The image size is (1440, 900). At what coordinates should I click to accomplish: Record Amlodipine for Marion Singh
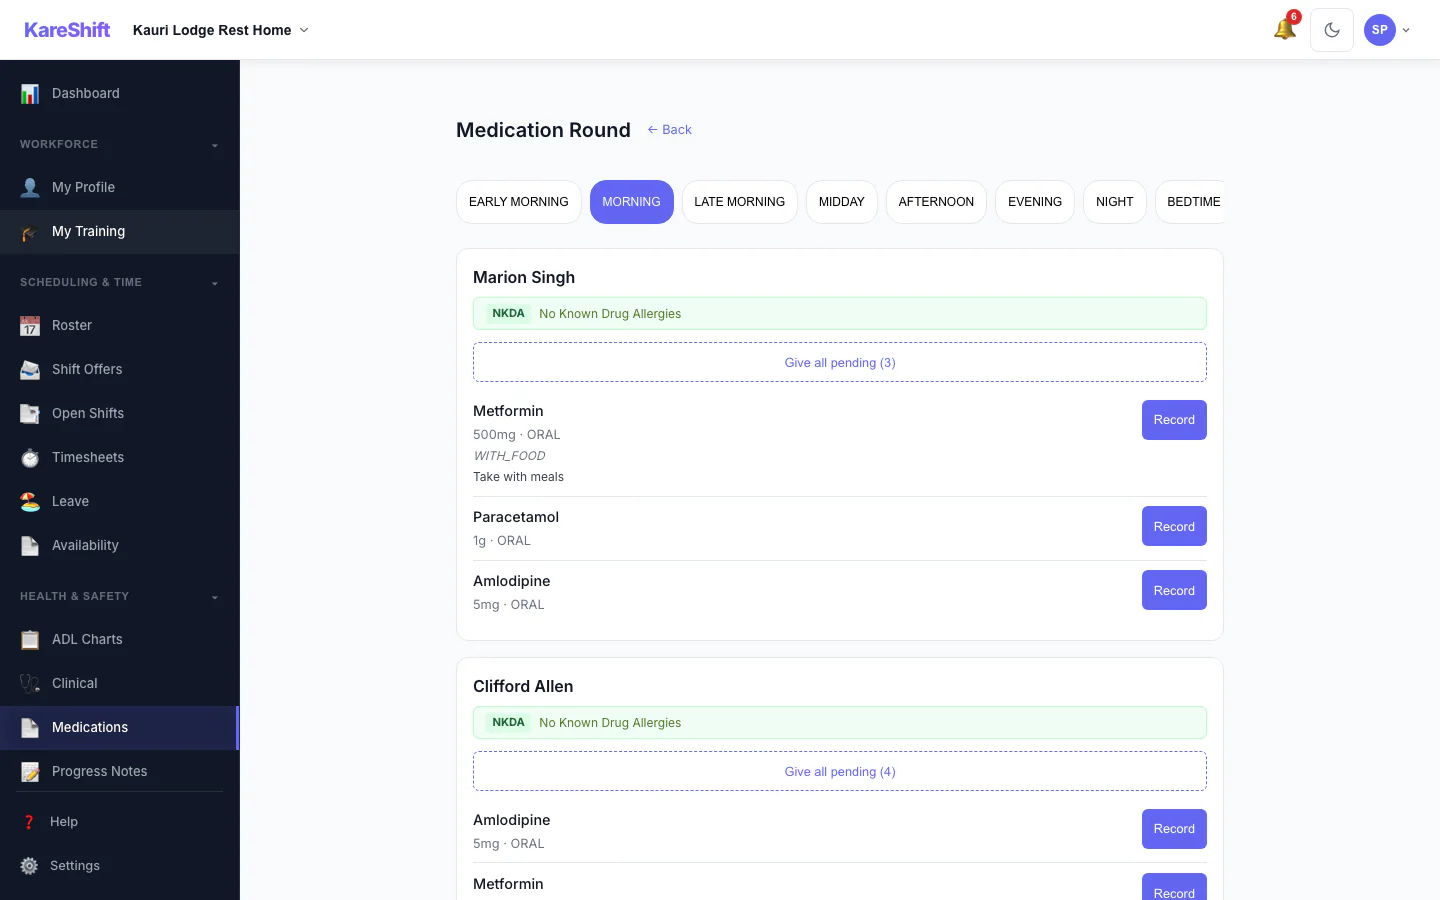[1174, 590]
